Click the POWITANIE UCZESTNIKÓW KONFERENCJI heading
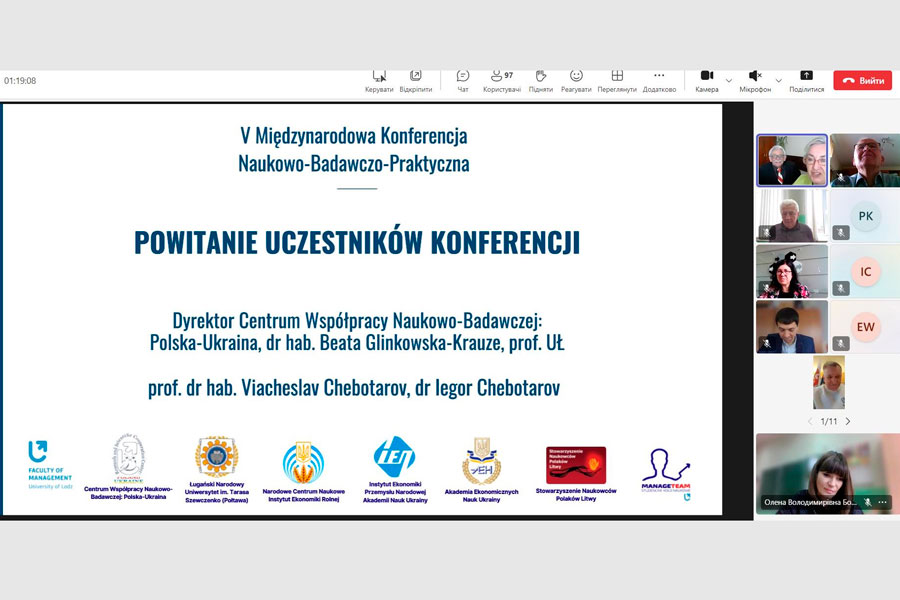900x600 pixels. click(x=357, y=242)
